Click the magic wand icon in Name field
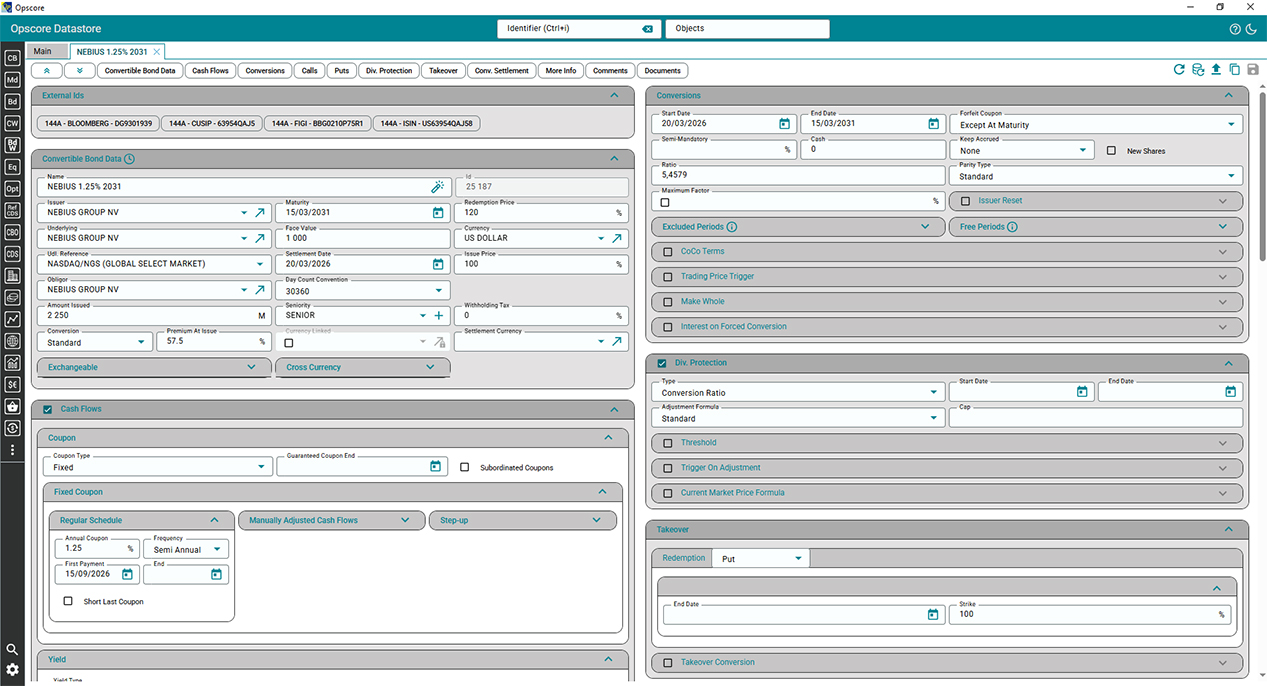This screenshot has width=1267, height=686. 437,186
